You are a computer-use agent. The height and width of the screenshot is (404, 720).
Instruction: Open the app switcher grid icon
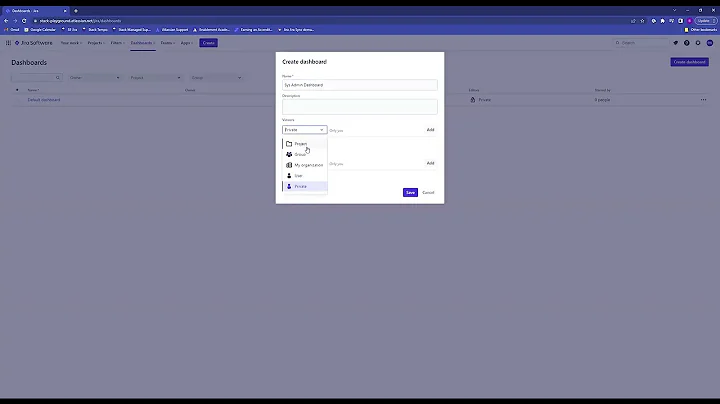click(x=8, y=43)
